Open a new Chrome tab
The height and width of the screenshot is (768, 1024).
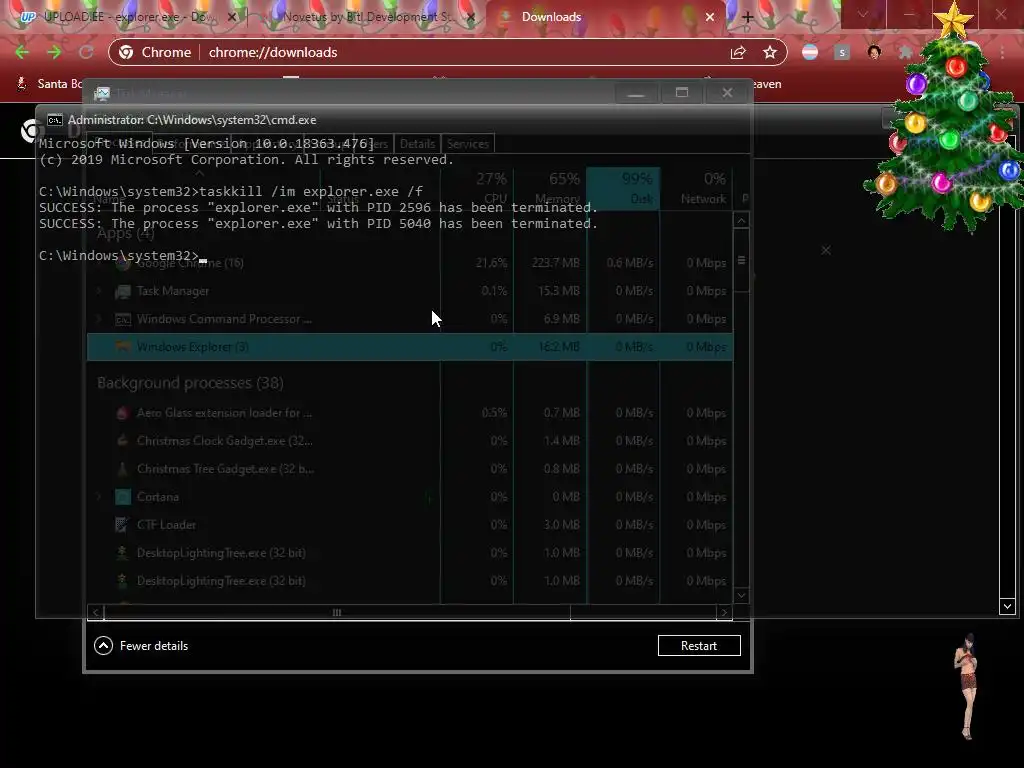pos(748,17)
